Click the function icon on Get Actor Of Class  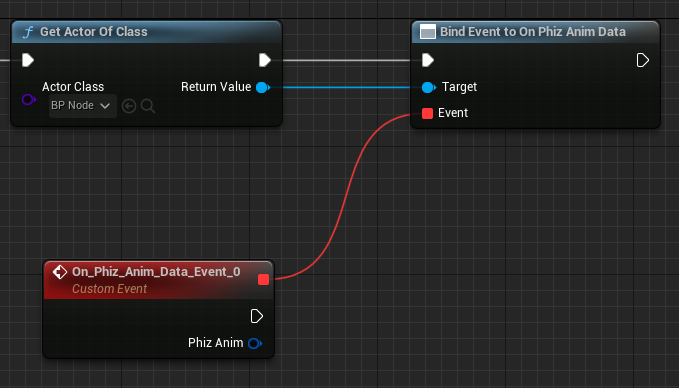[28, 32]
